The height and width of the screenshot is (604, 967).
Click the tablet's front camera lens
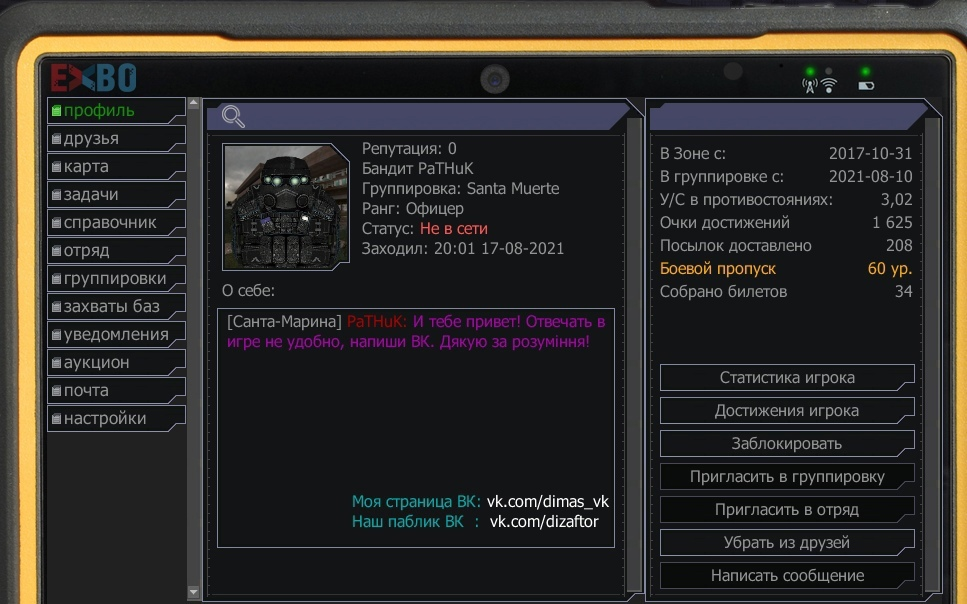pos(495,80)
